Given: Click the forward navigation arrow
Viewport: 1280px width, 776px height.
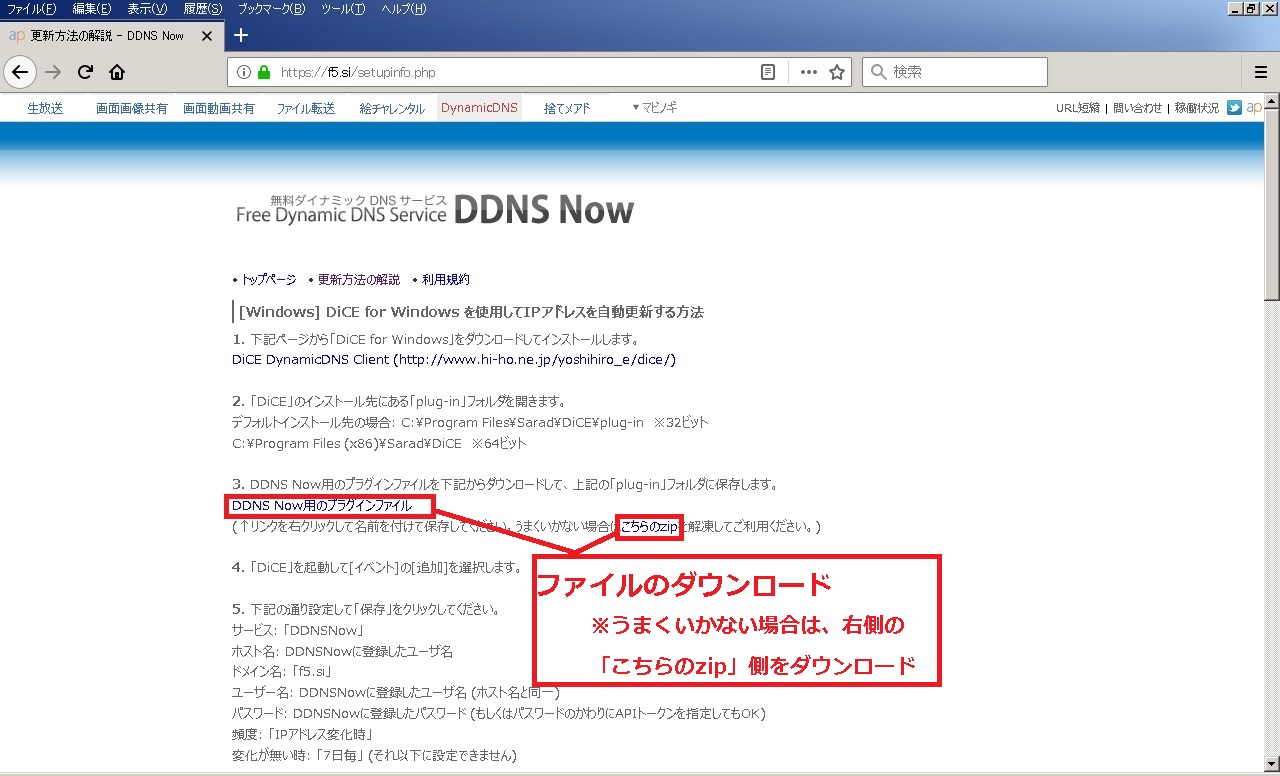Looking at the screenshot, I should (53, 72).
